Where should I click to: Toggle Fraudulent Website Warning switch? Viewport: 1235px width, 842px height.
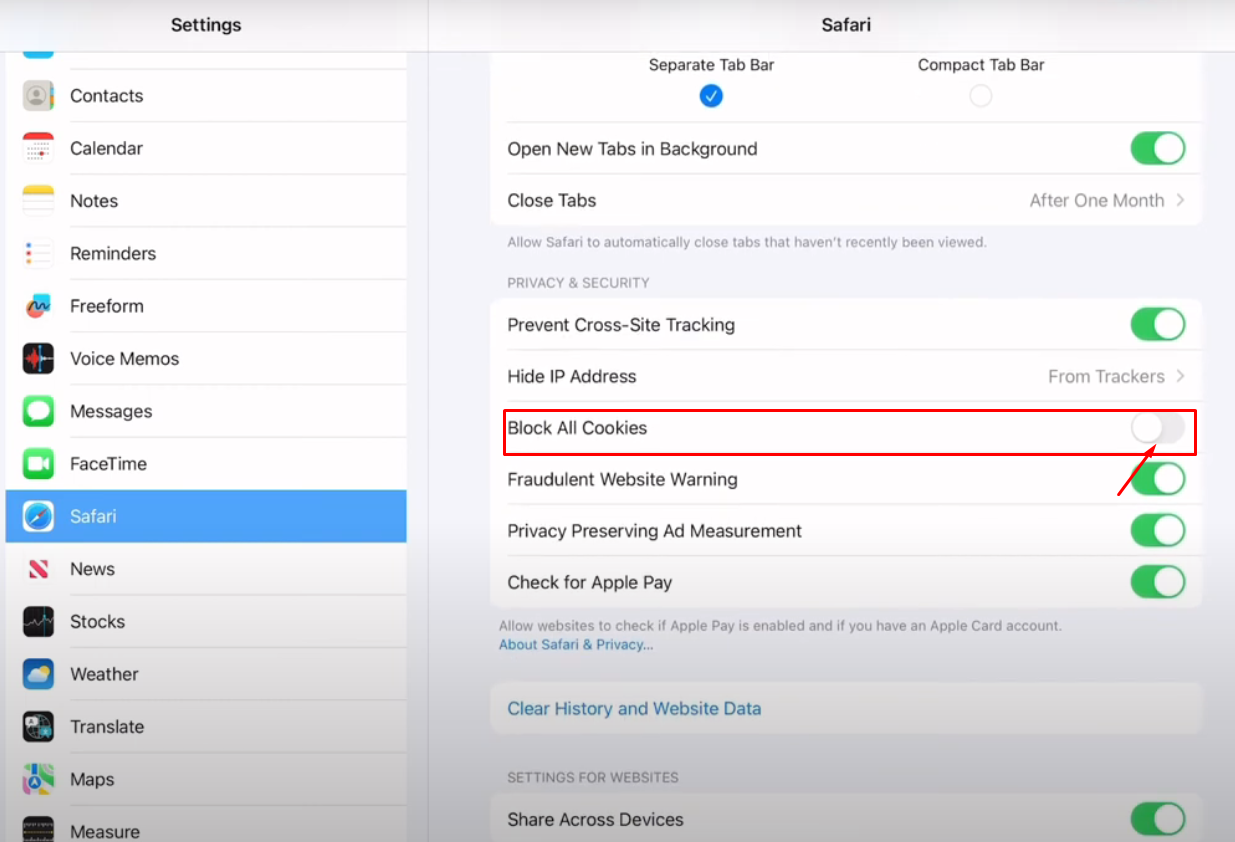coord(1158,480)
